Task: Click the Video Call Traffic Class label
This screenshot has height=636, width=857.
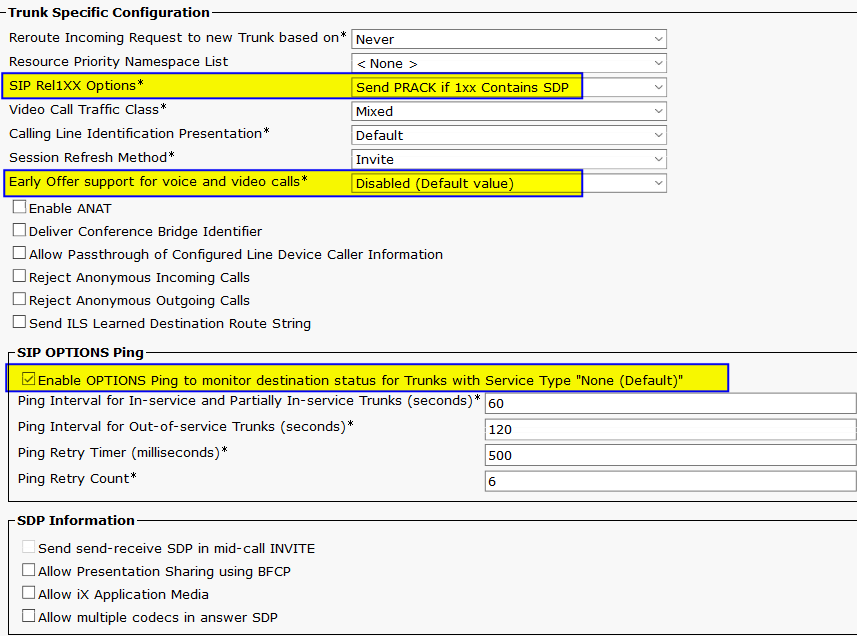Action: click(x=87, y=110)
